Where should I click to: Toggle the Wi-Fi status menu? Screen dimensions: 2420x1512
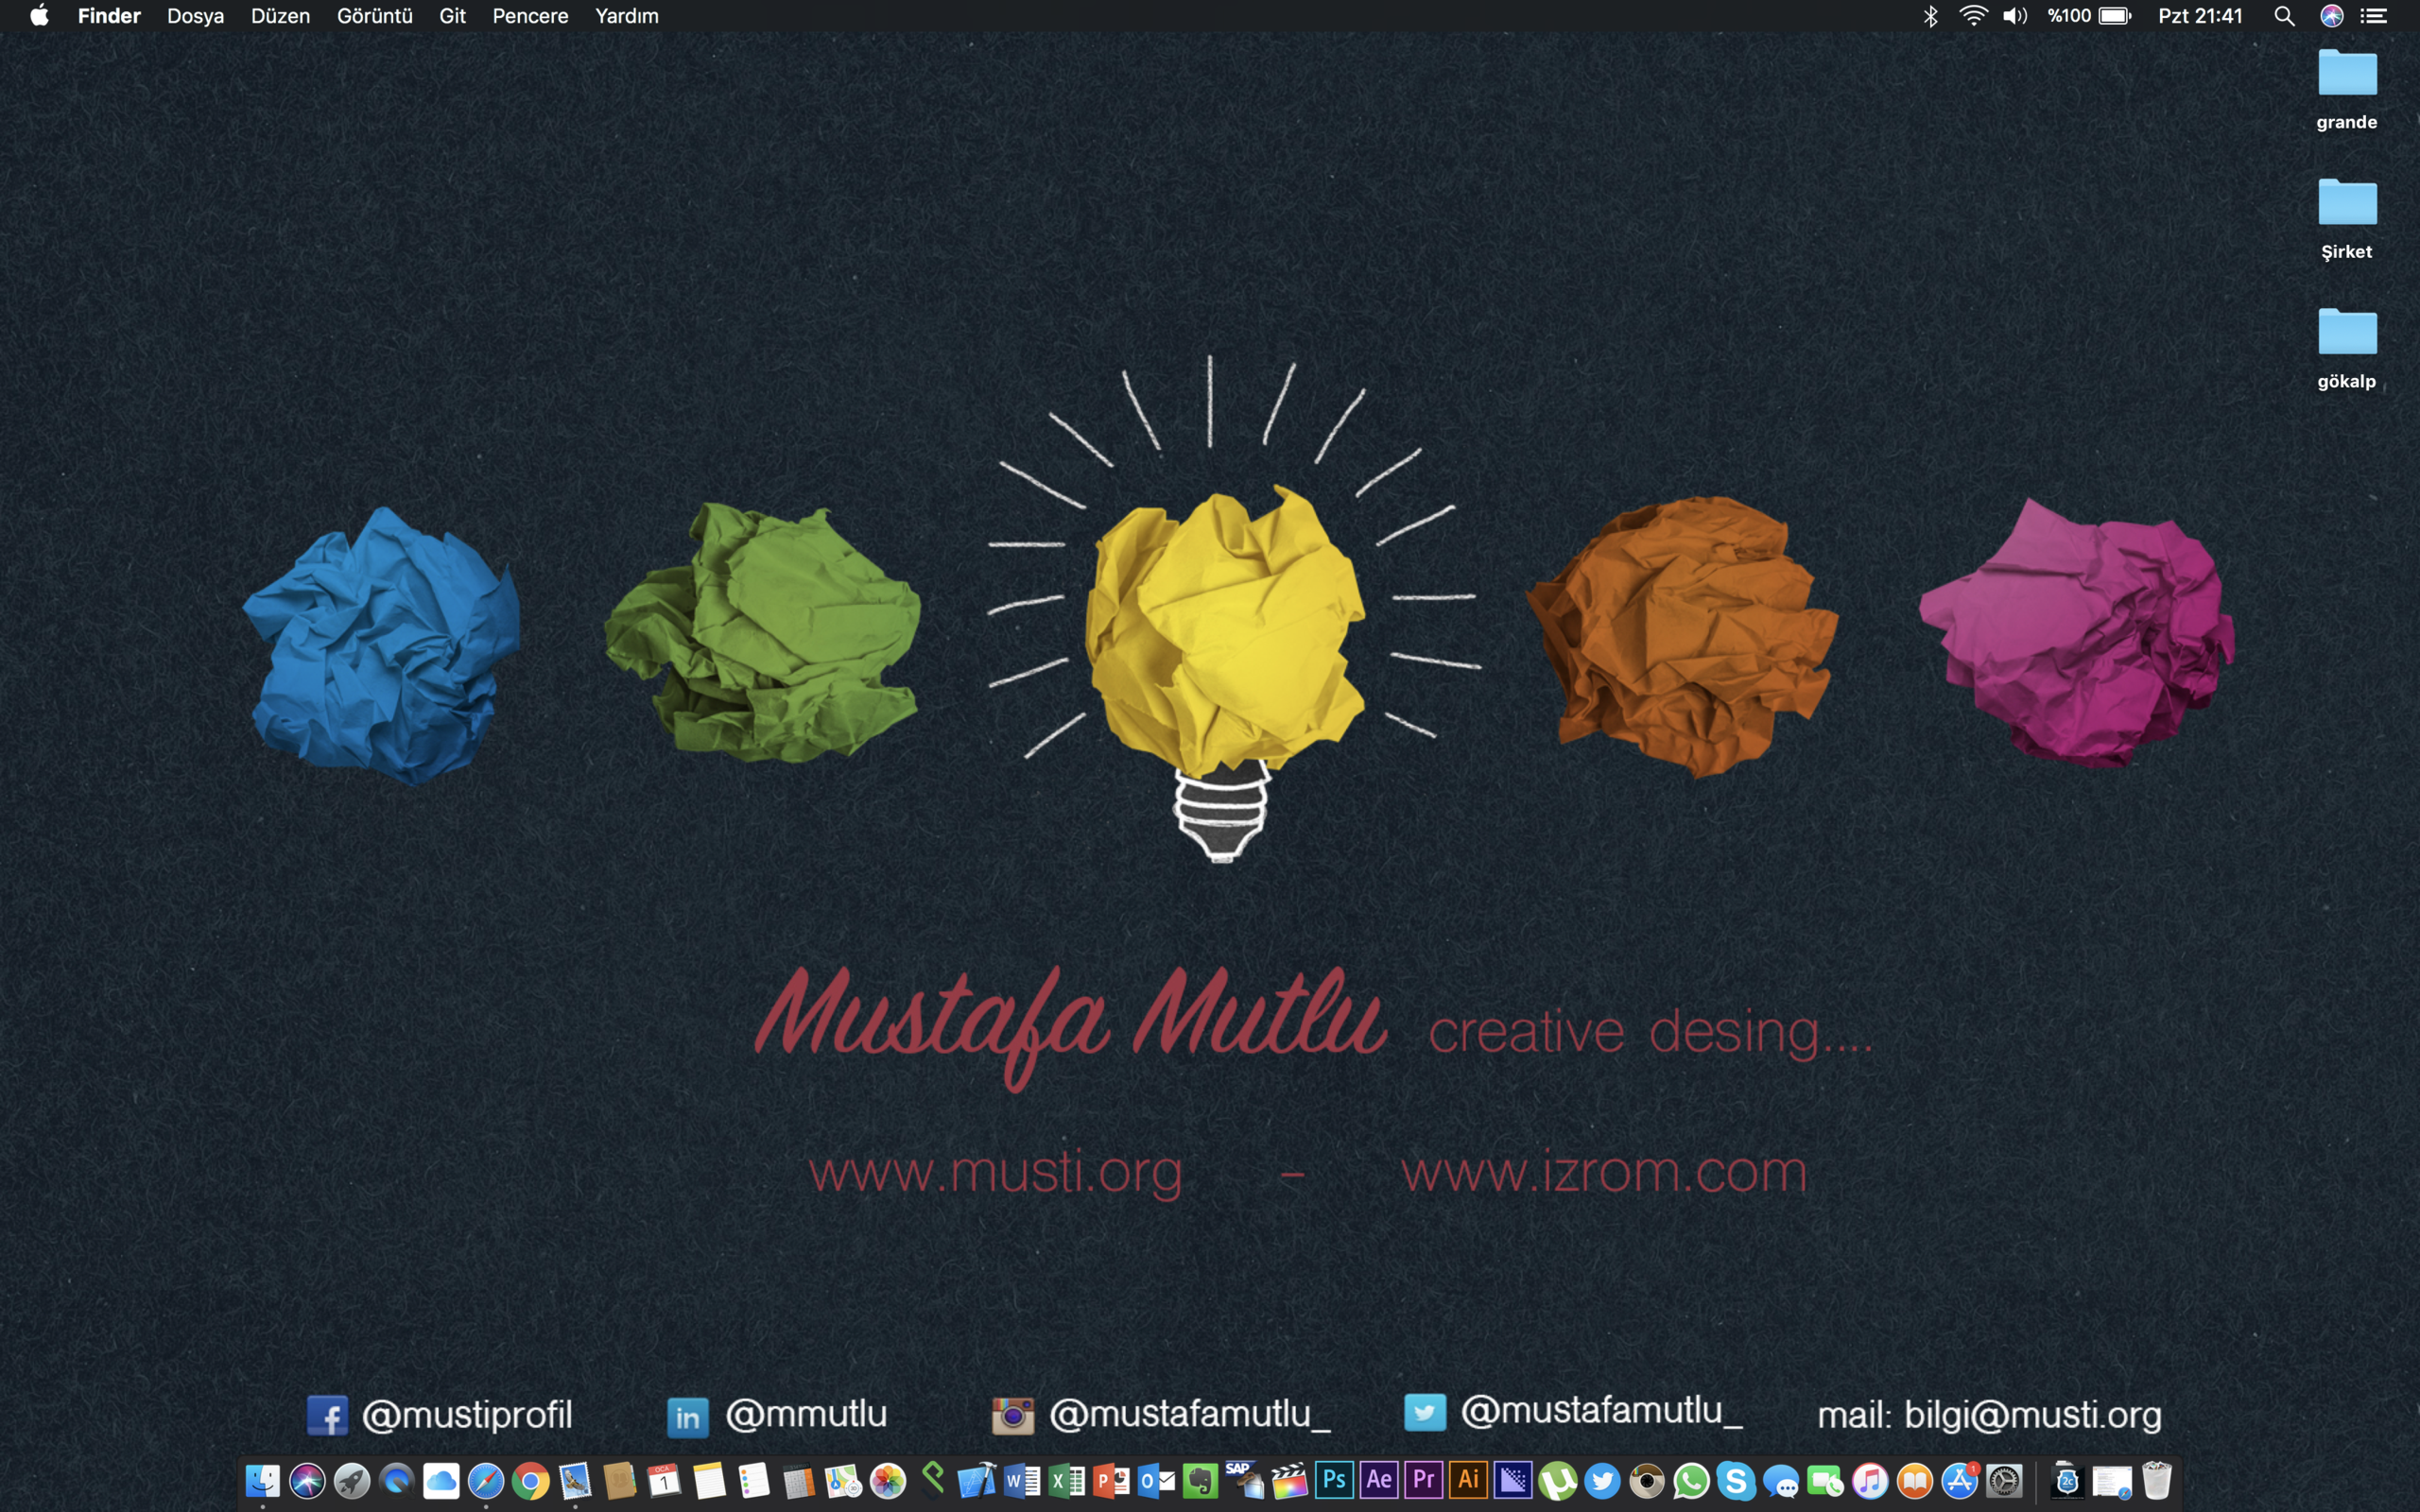tap(1973, 16)
